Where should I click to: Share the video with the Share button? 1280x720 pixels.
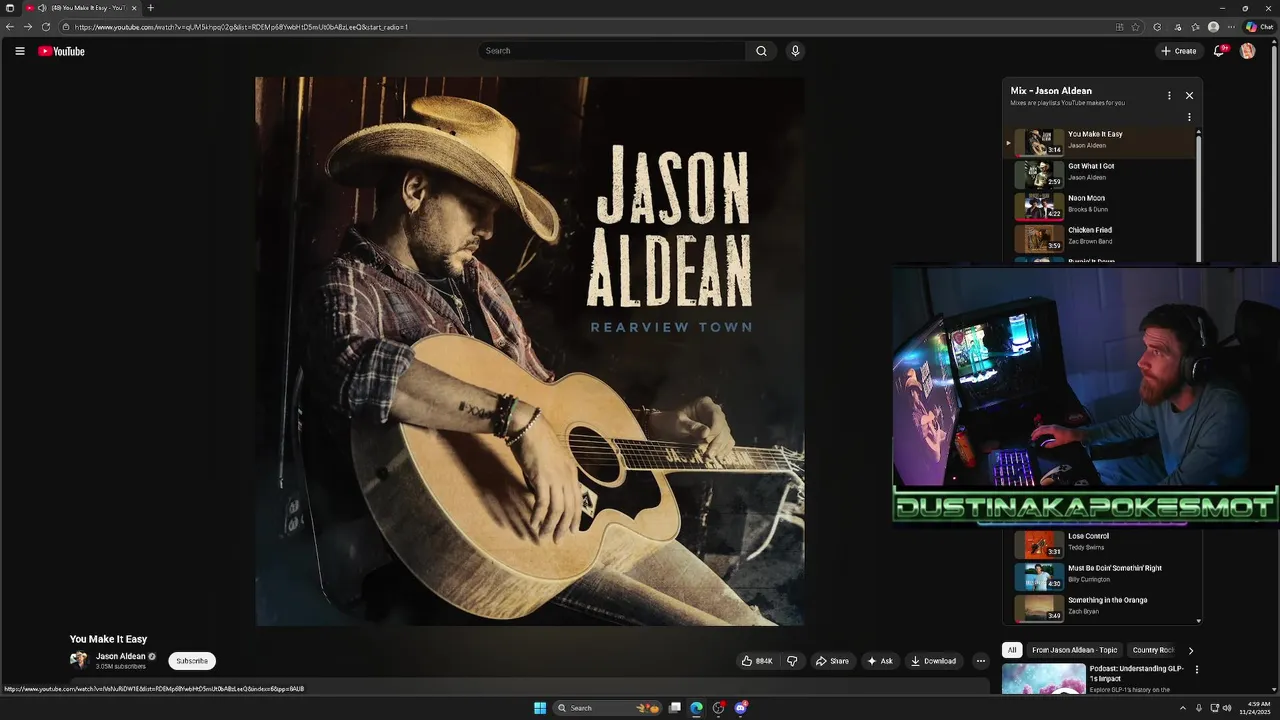click(832, 661)
